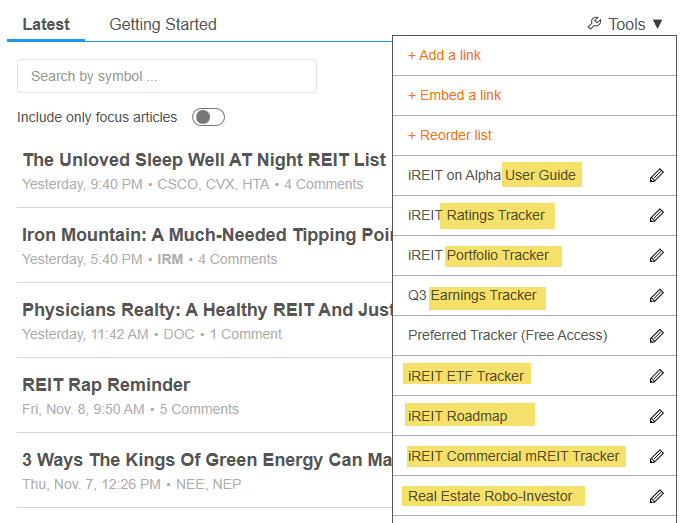Click the iREIT Roadmap edit pencil

[x=656, y=416]
